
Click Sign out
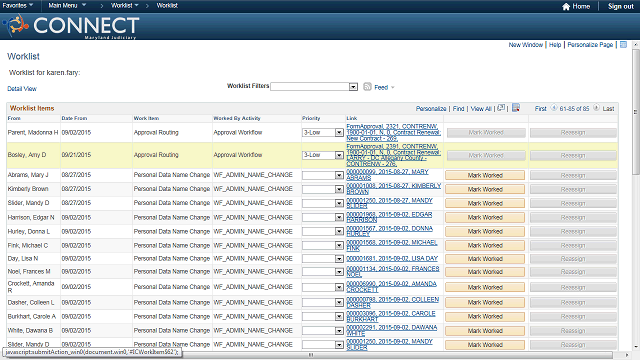[620, 6]
